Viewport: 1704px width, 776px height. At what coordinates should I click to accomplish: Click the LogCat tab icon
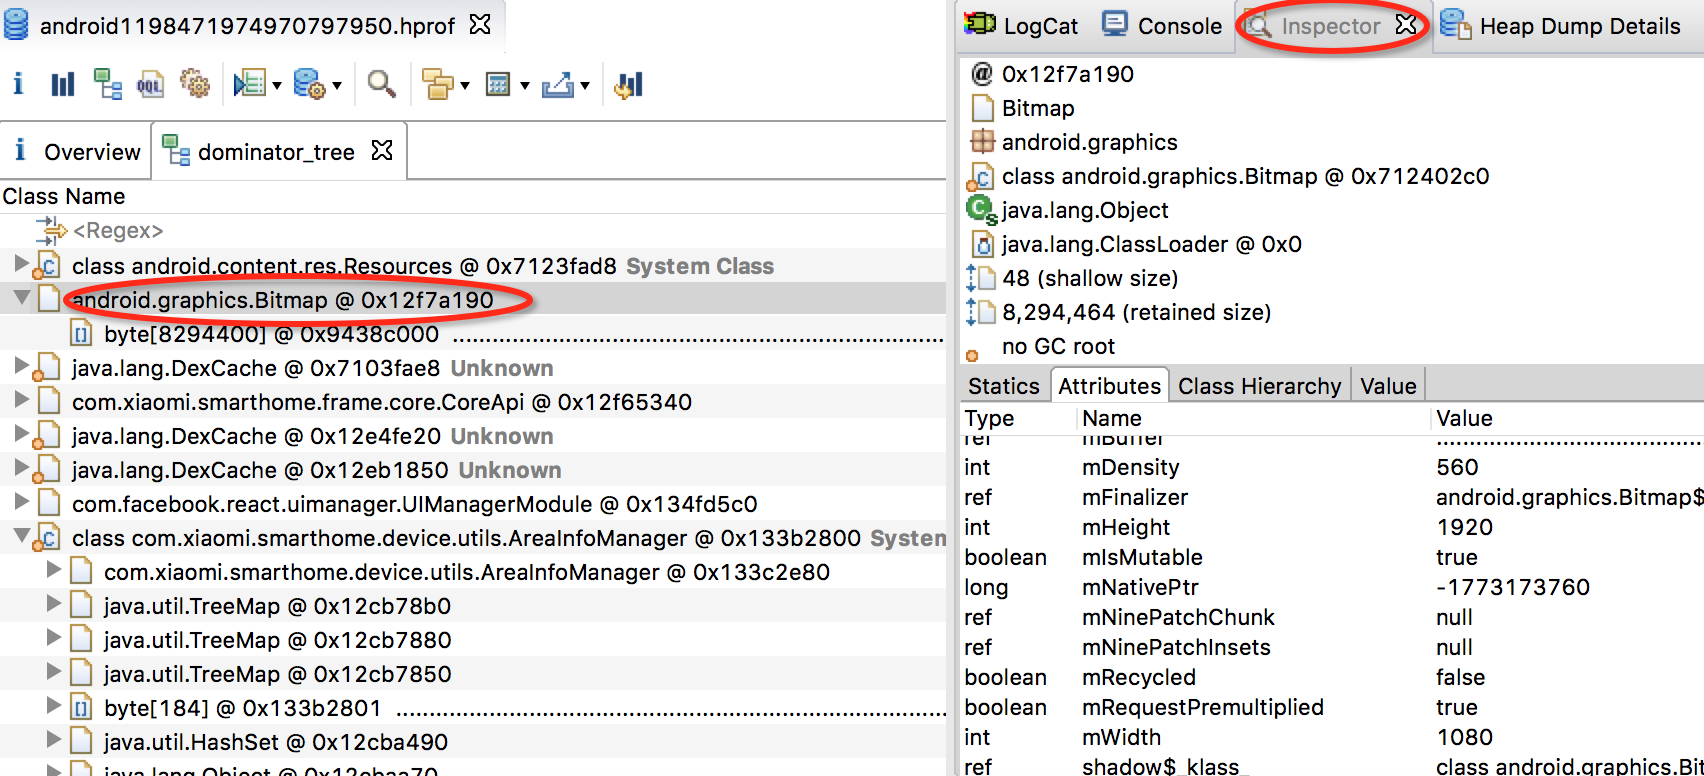point(980,24)
